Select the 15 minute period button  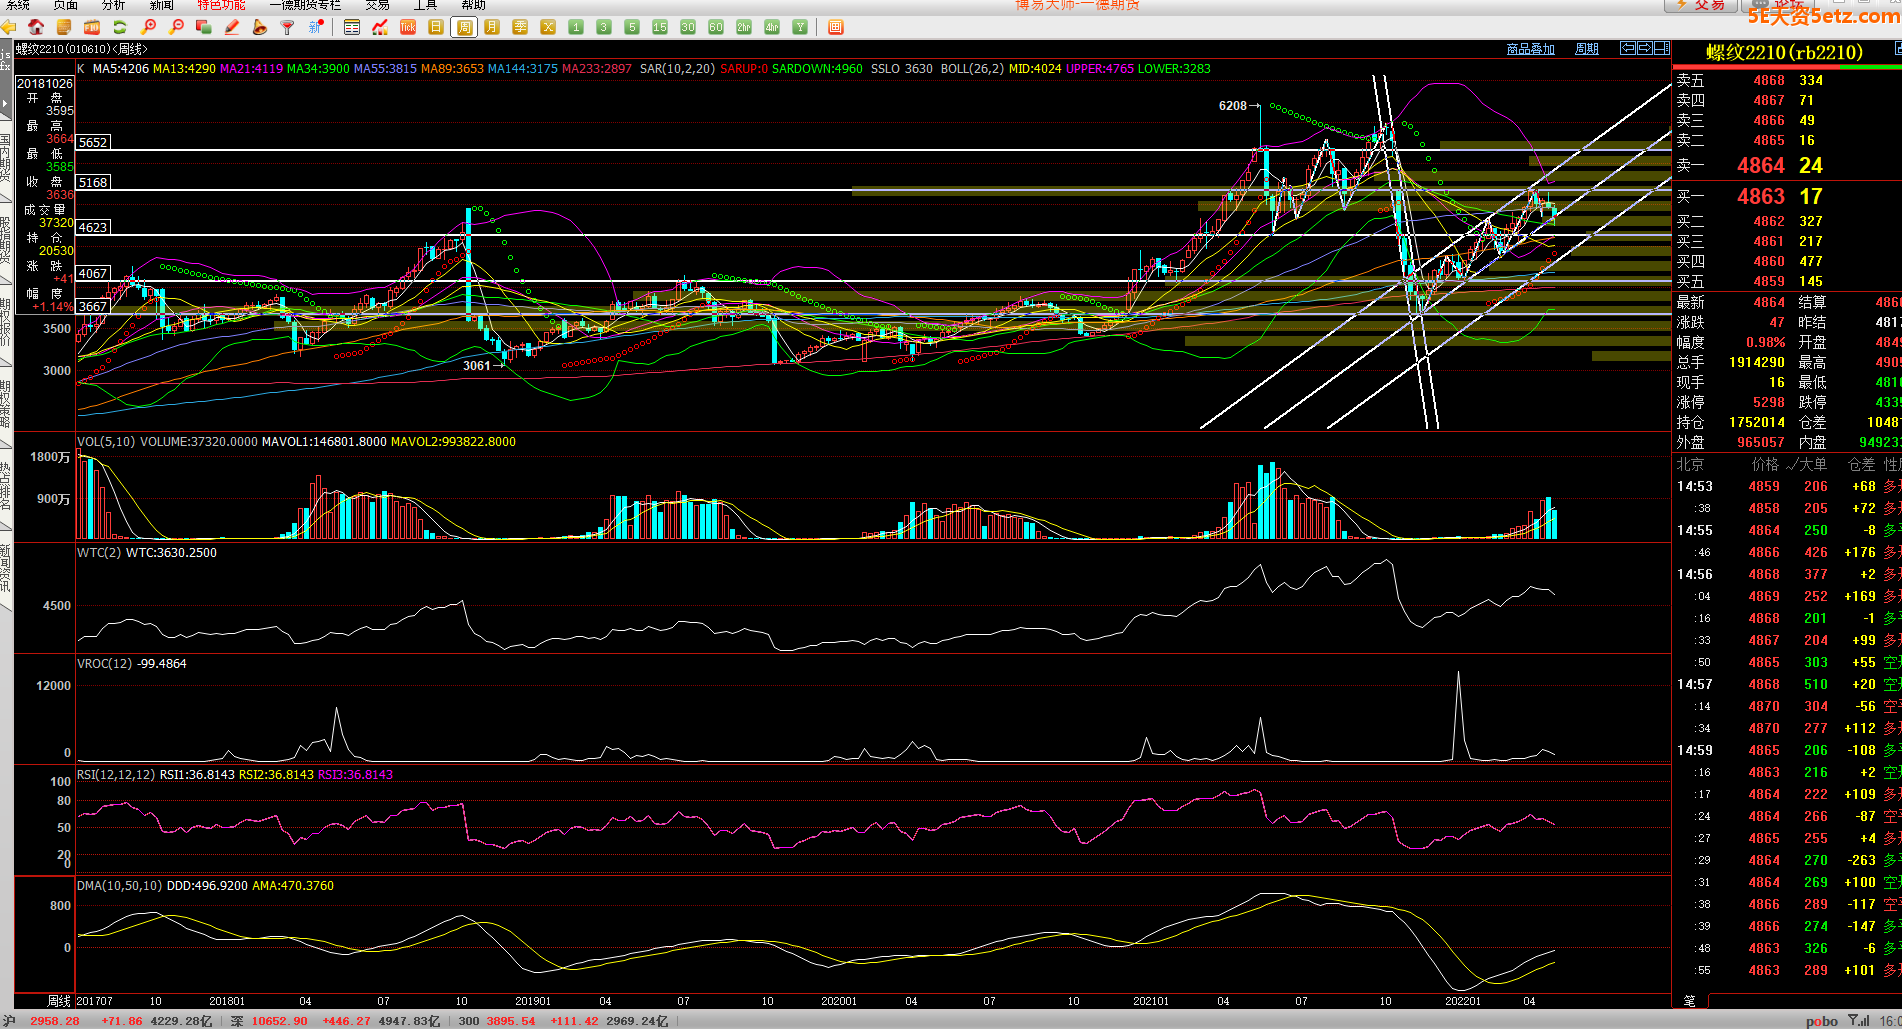[x=660, y=27]
